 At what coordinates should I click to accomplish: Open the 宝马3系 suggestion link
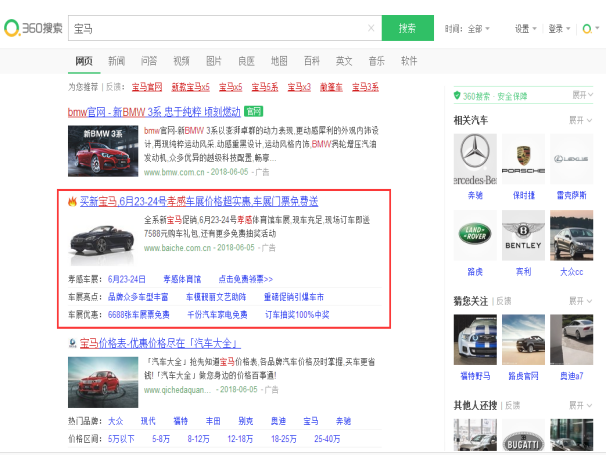pyautogui.click(x=365, y=87)
